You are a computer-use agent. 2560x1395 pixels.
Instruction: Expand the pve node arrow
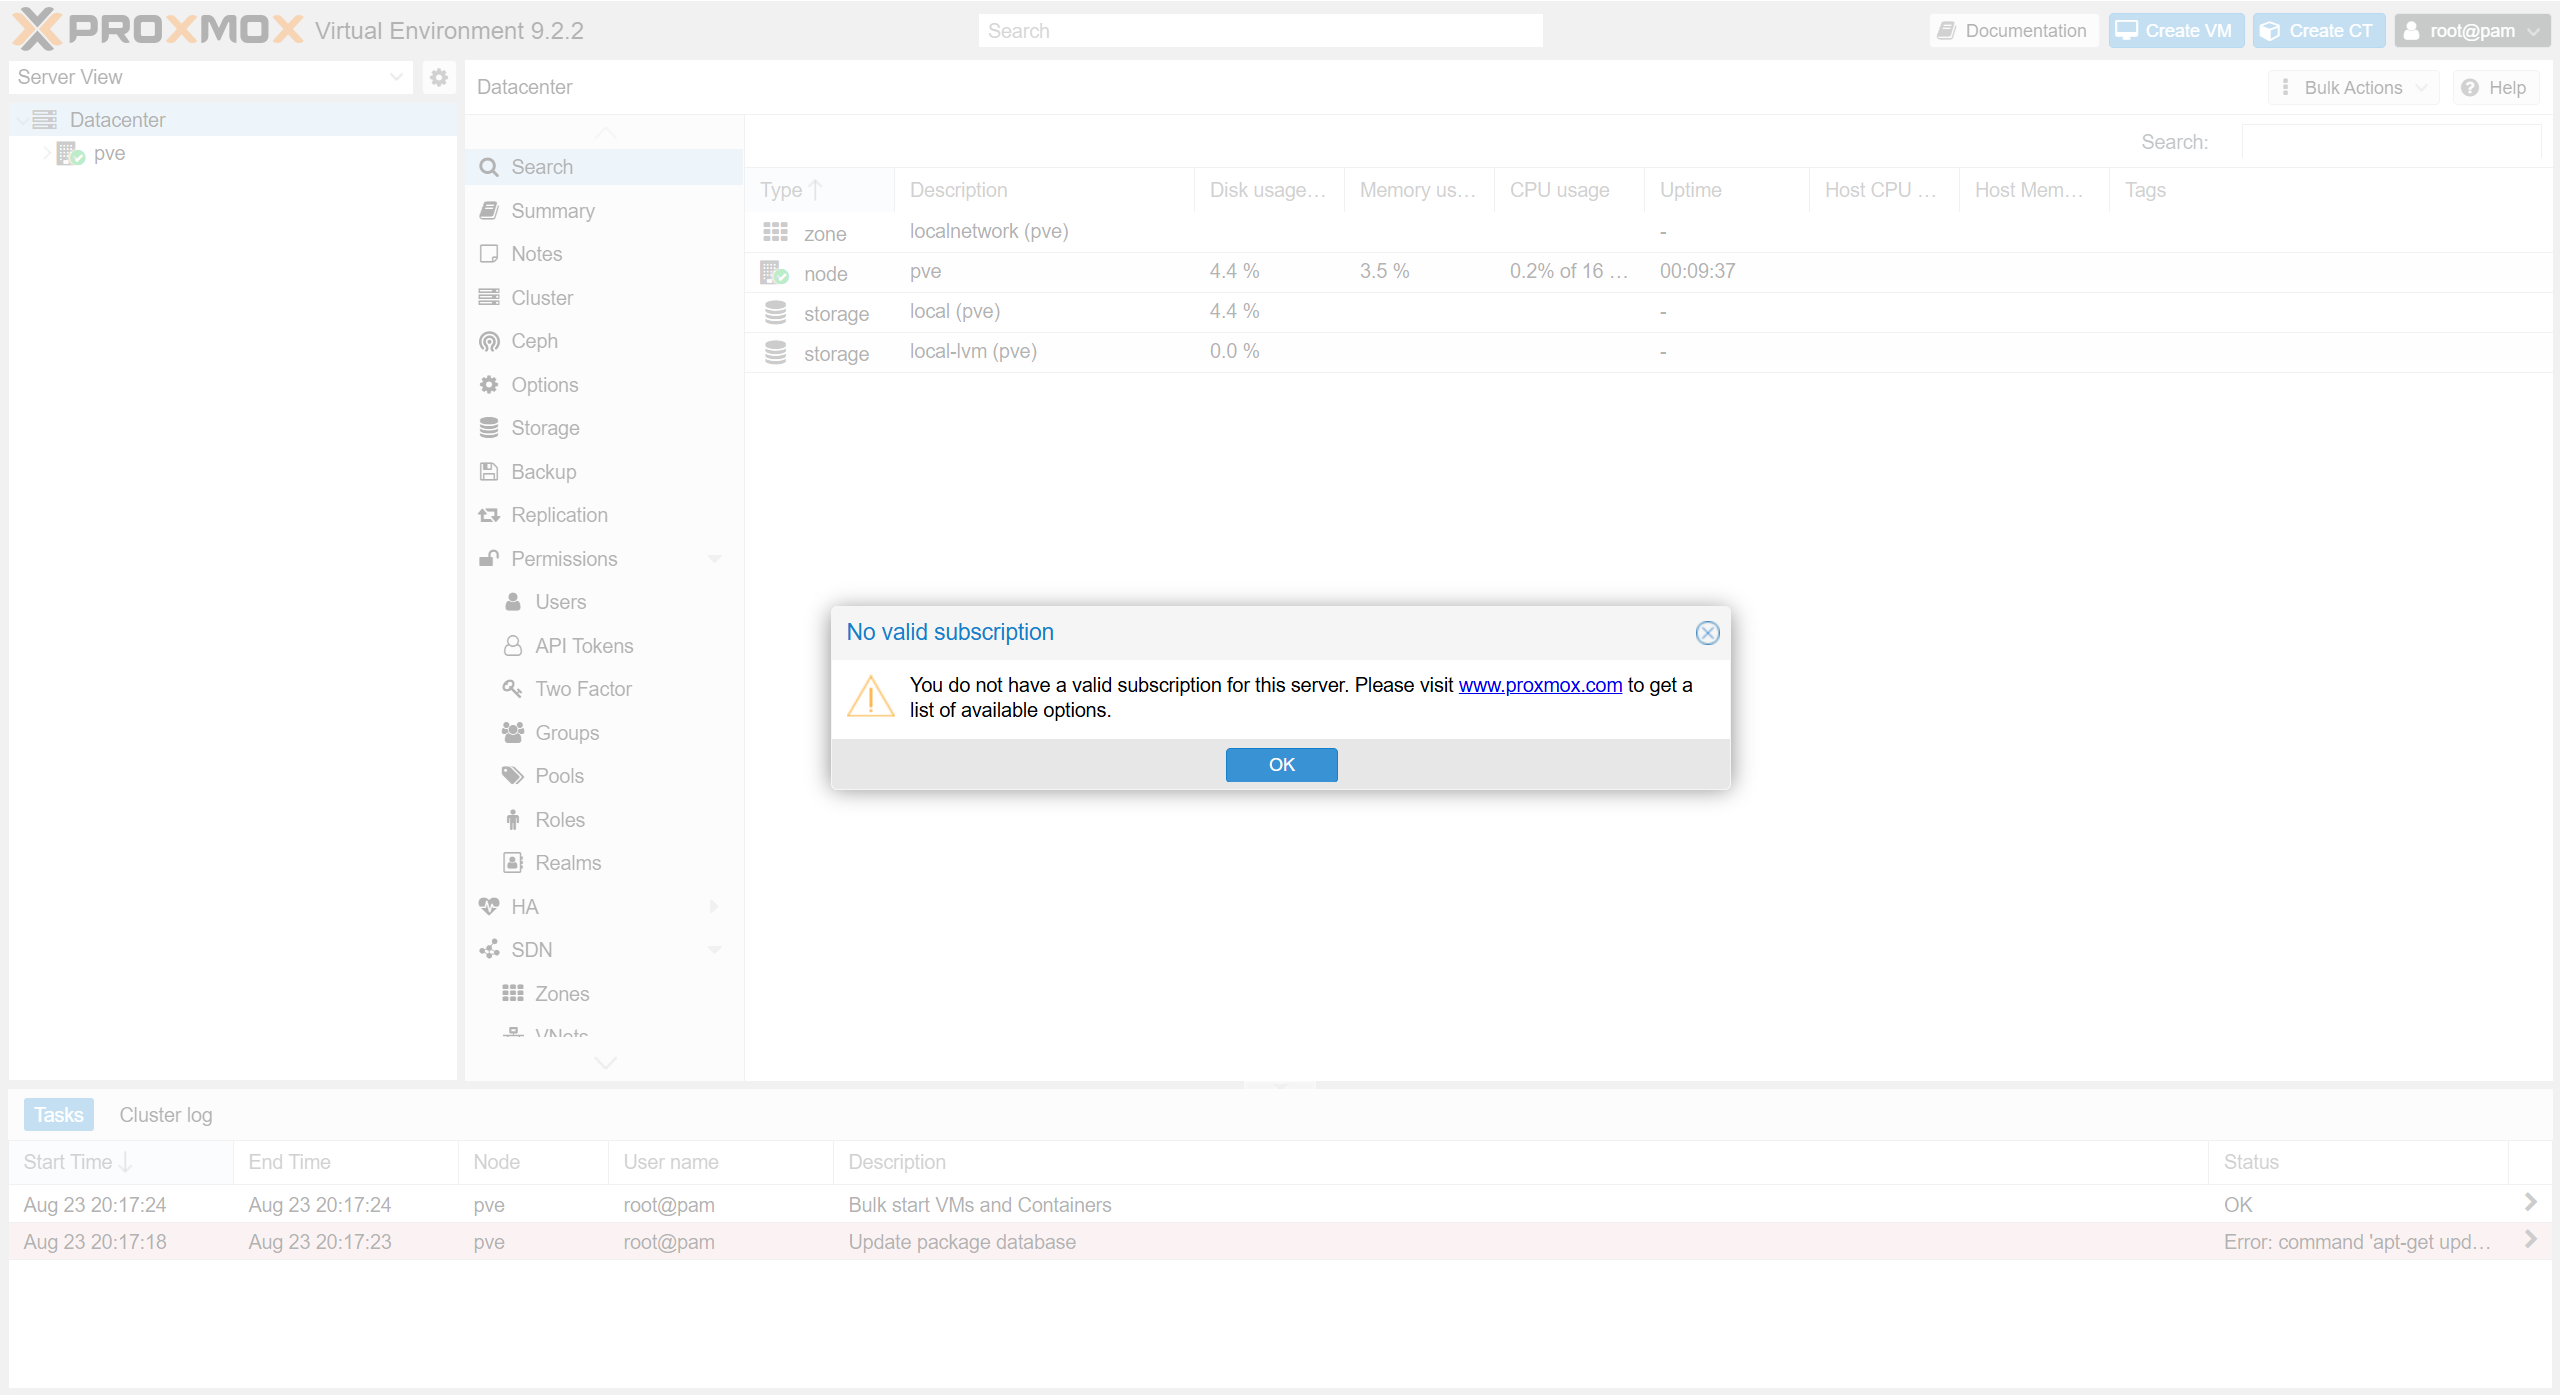pyautogui.click(x=46, y=153)
